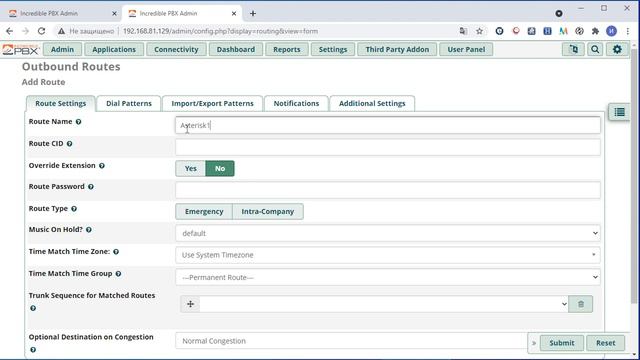Open the browser extensions puzzle icon

tap(596, 31)
